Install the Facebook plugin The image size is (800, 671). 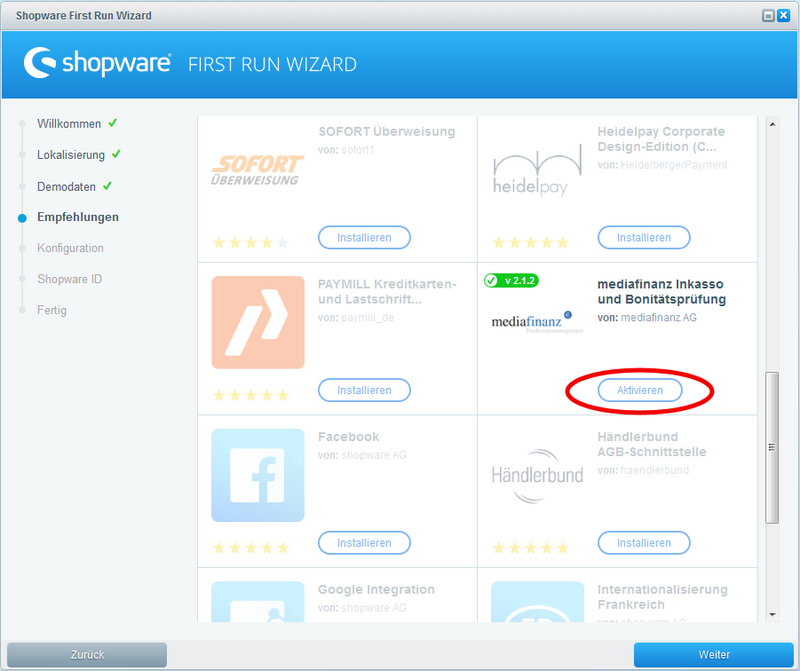364,543
